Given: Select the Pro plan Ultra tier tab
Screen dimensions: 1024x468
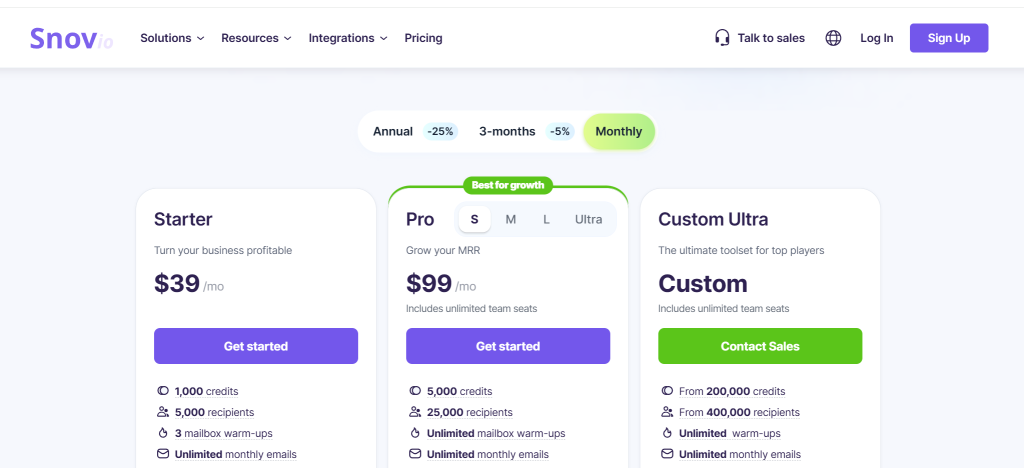Looking at the screenshot, I should [588, 219].
